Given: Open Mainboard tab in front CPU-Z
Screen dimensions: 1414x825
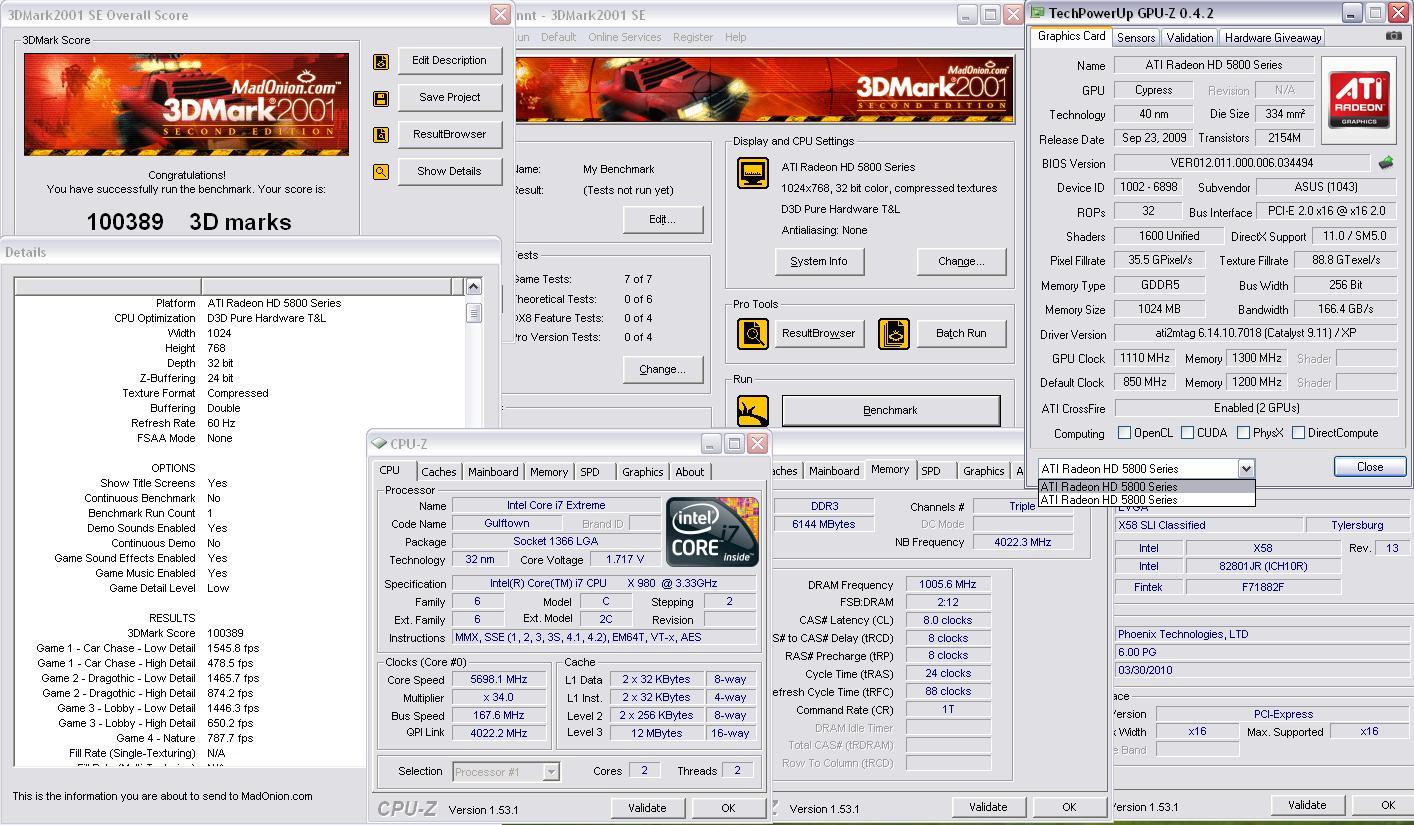Looking at the screenshot, I should (493, 472).
